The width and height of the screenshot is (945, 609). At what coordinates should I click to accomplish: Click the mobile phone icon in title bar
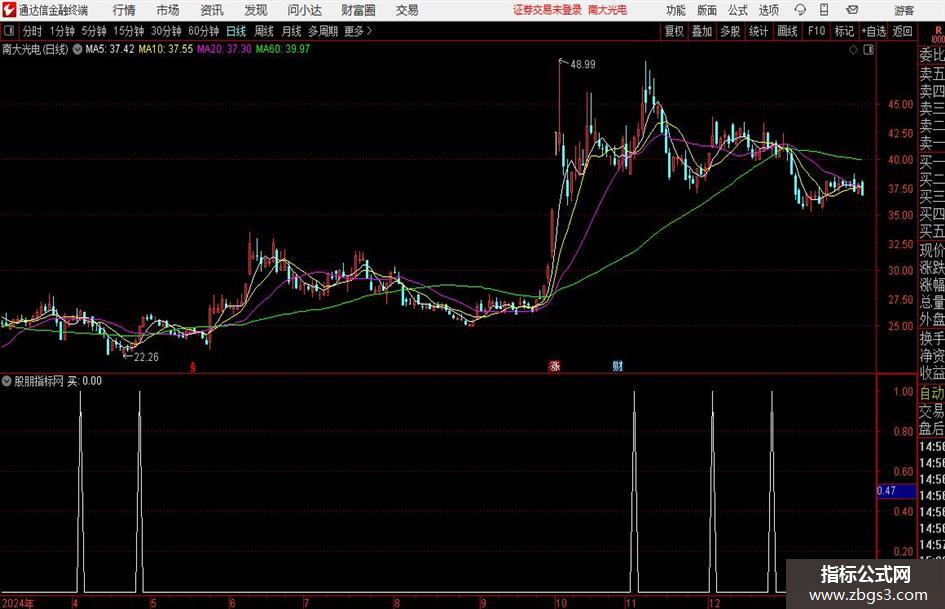coord(824,10)
